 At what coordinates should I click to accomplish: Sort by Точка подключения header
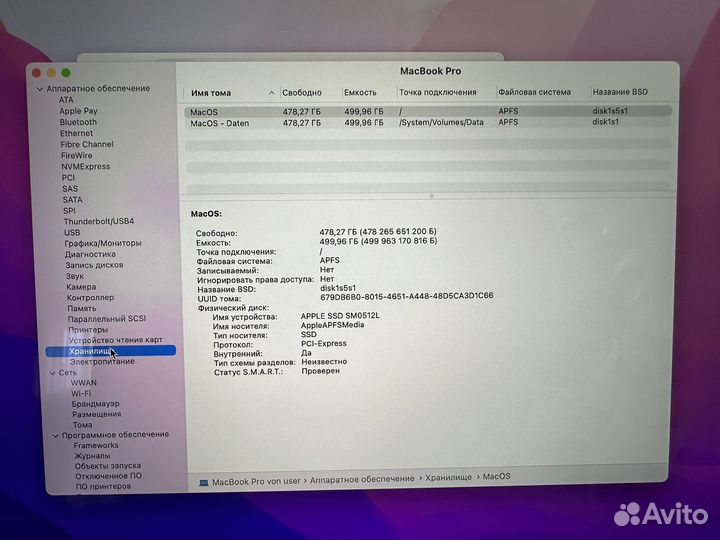coord(438,92)
